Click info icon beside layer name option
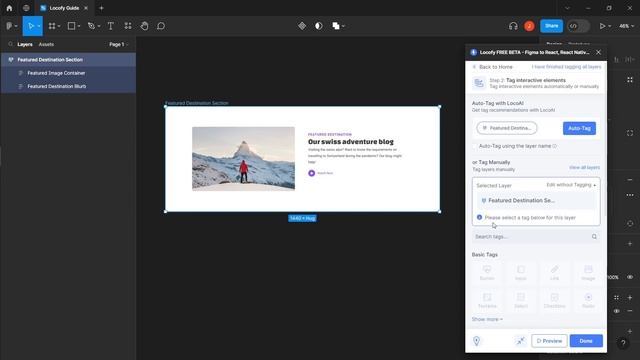 pos(554,146)
